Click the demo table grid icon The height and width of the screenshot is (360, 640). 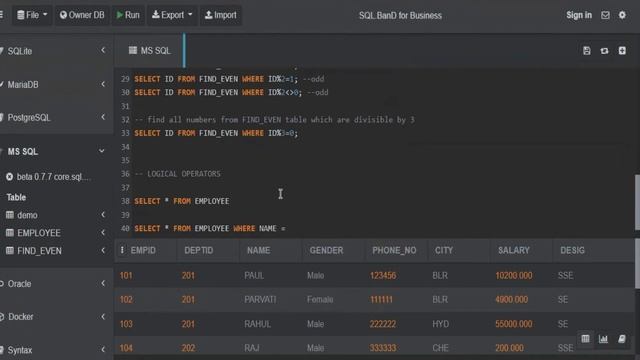(x=10, y=215)
